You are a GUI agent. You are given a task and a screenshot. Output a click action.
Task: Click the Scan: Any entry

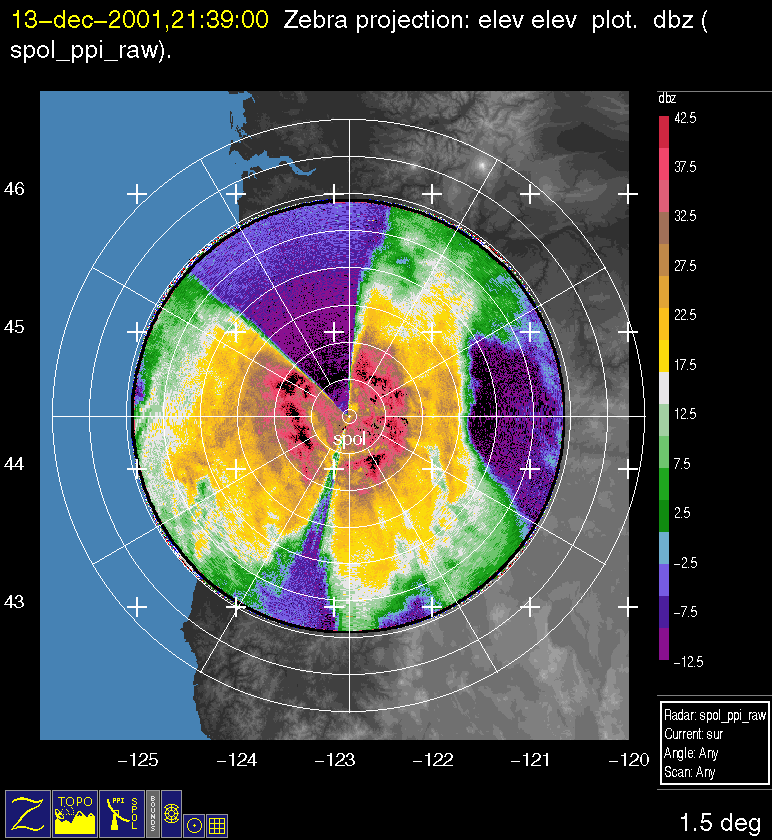point(689,772)
